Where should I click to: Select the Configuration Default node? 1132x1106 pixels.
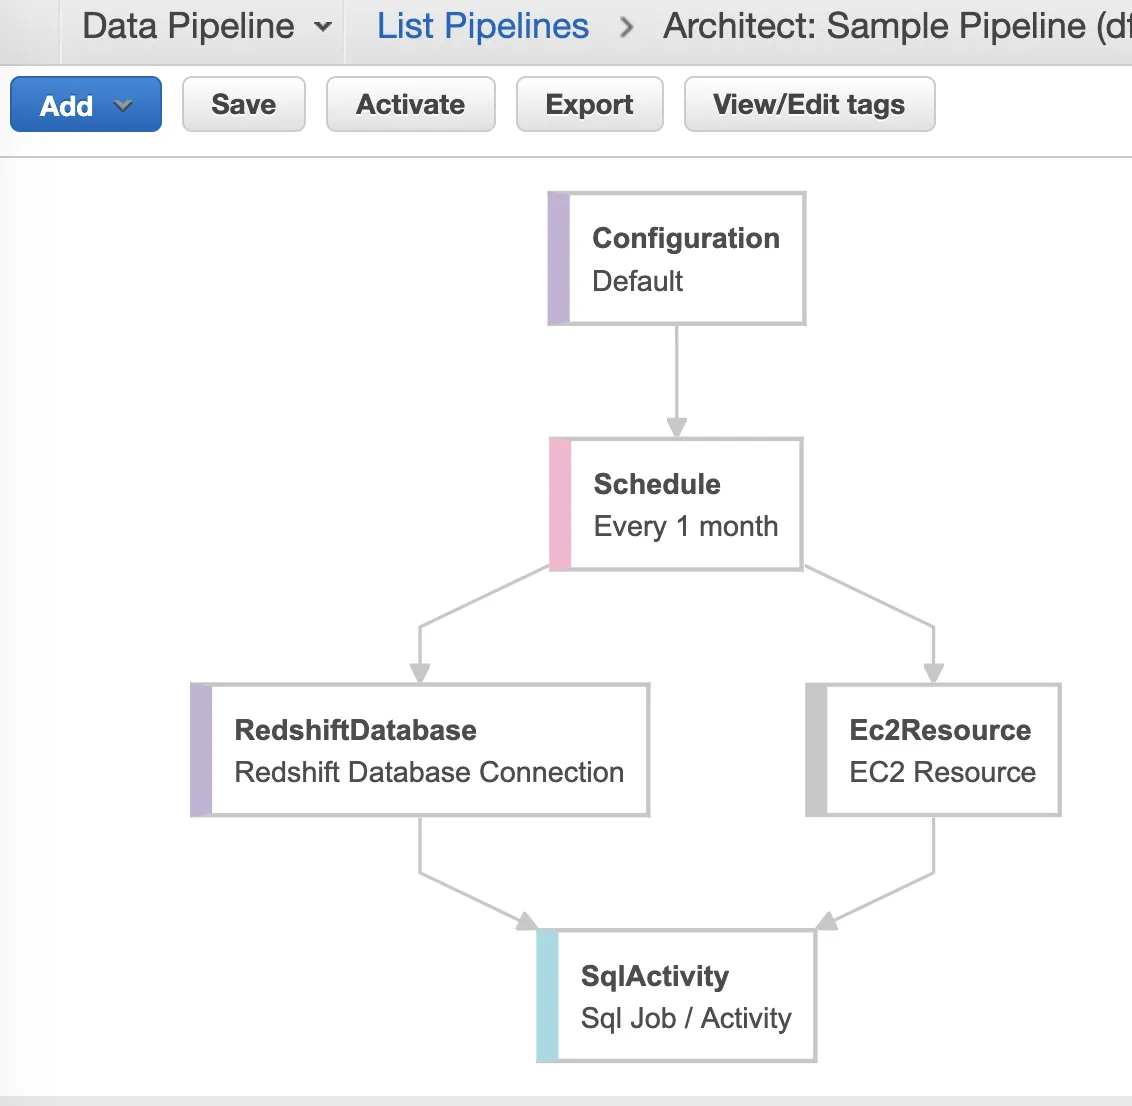(x=686, y=259)
